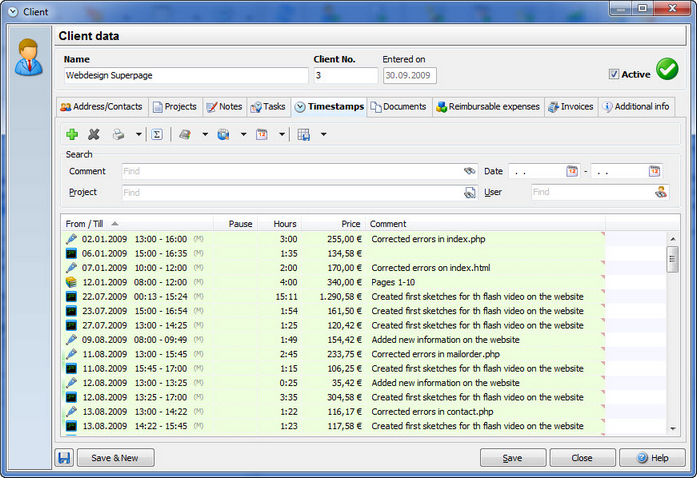
Task: Click the table layout toolbar icon
Action: click(304, 134)
